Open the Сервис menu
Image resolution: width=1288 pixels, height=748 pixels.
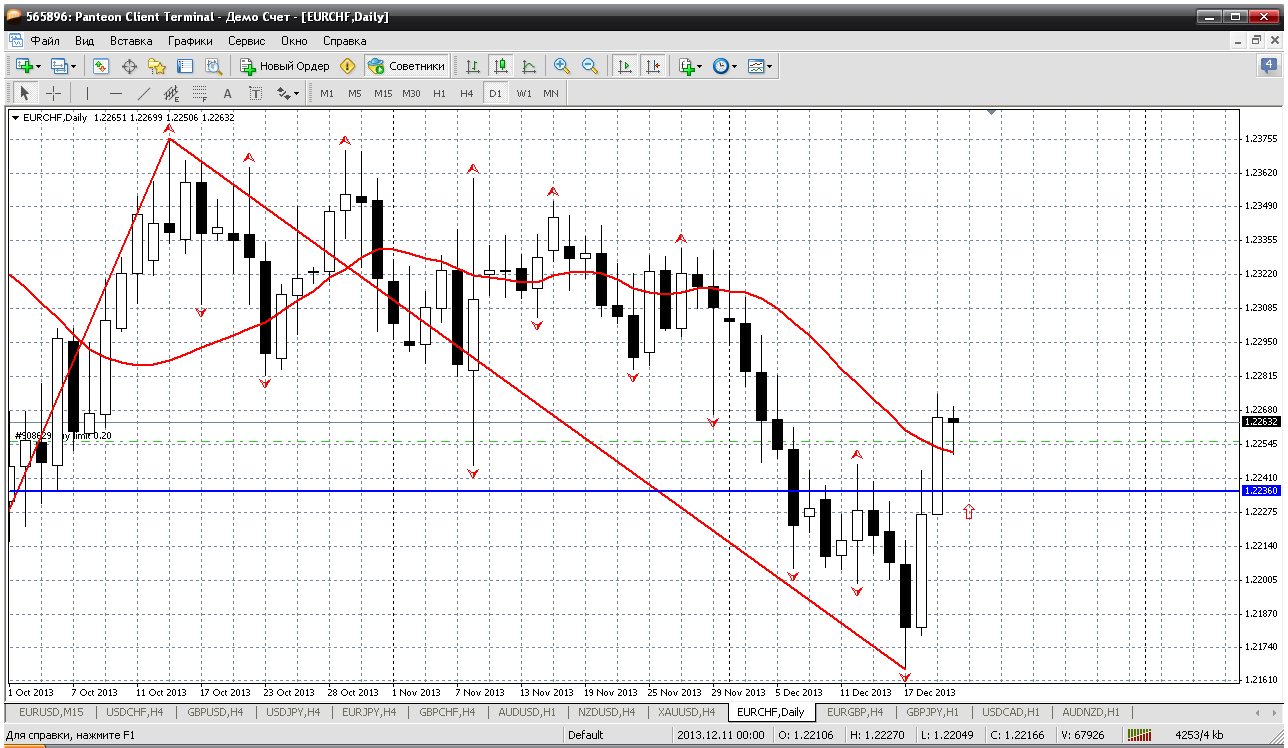[x=246, y=41]
